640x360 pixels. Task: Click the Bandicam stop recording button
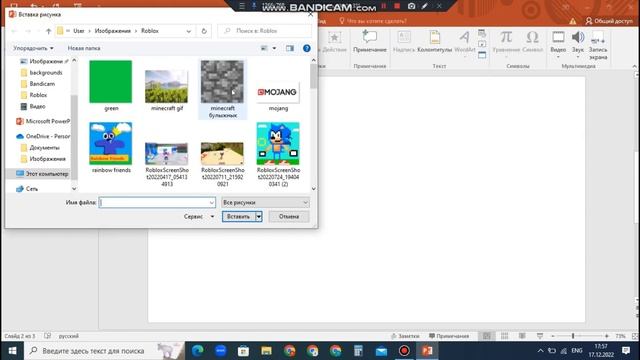tap(397, 6)
